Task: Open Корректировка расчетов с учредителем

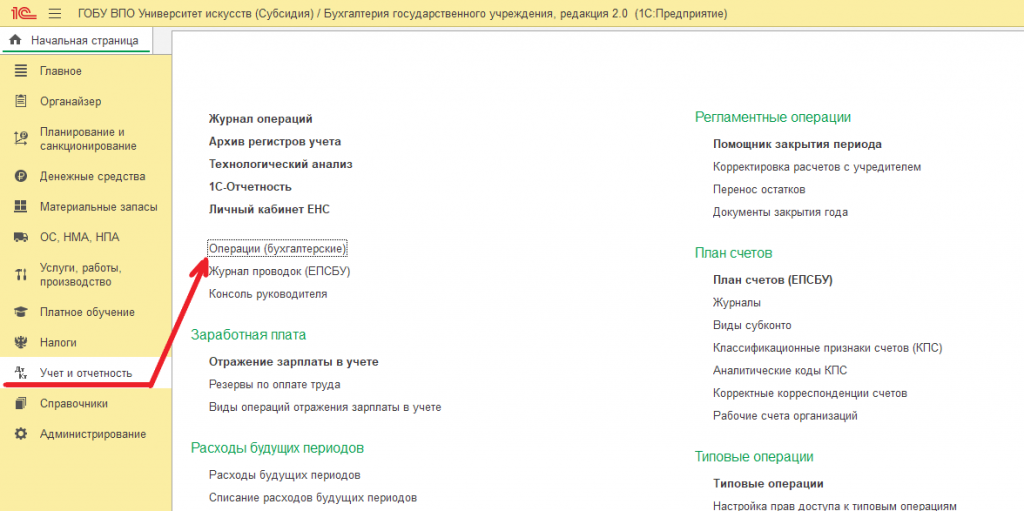Action: click(x=817, y=167)
